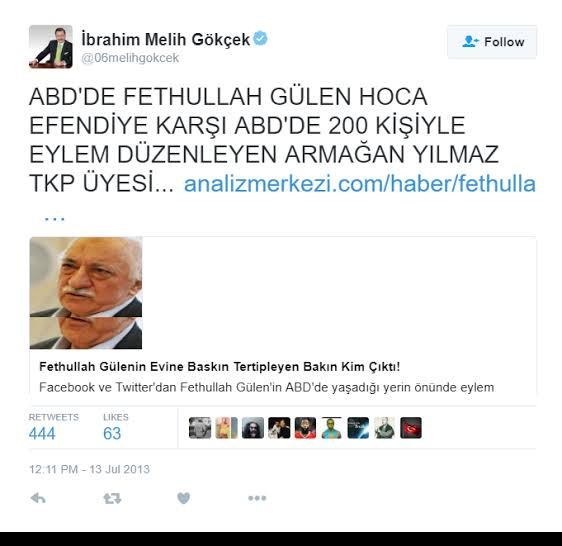Click the İbrahim Melih Gökçek display name
This screenshot has width=562, height=546.
point(166,39)
